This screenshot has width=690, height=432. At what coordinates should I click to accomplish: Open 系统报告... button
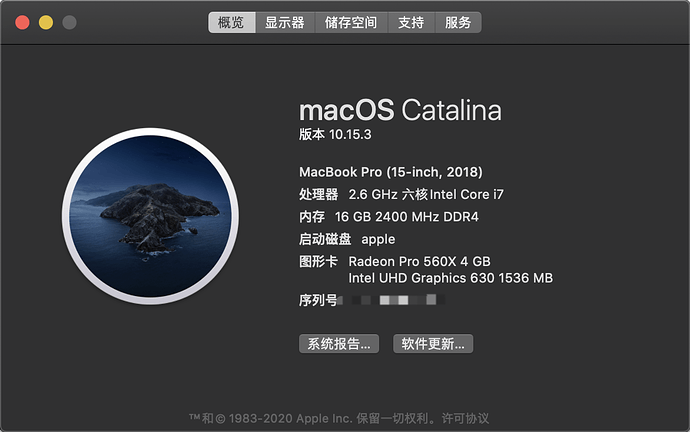(339, 344)
